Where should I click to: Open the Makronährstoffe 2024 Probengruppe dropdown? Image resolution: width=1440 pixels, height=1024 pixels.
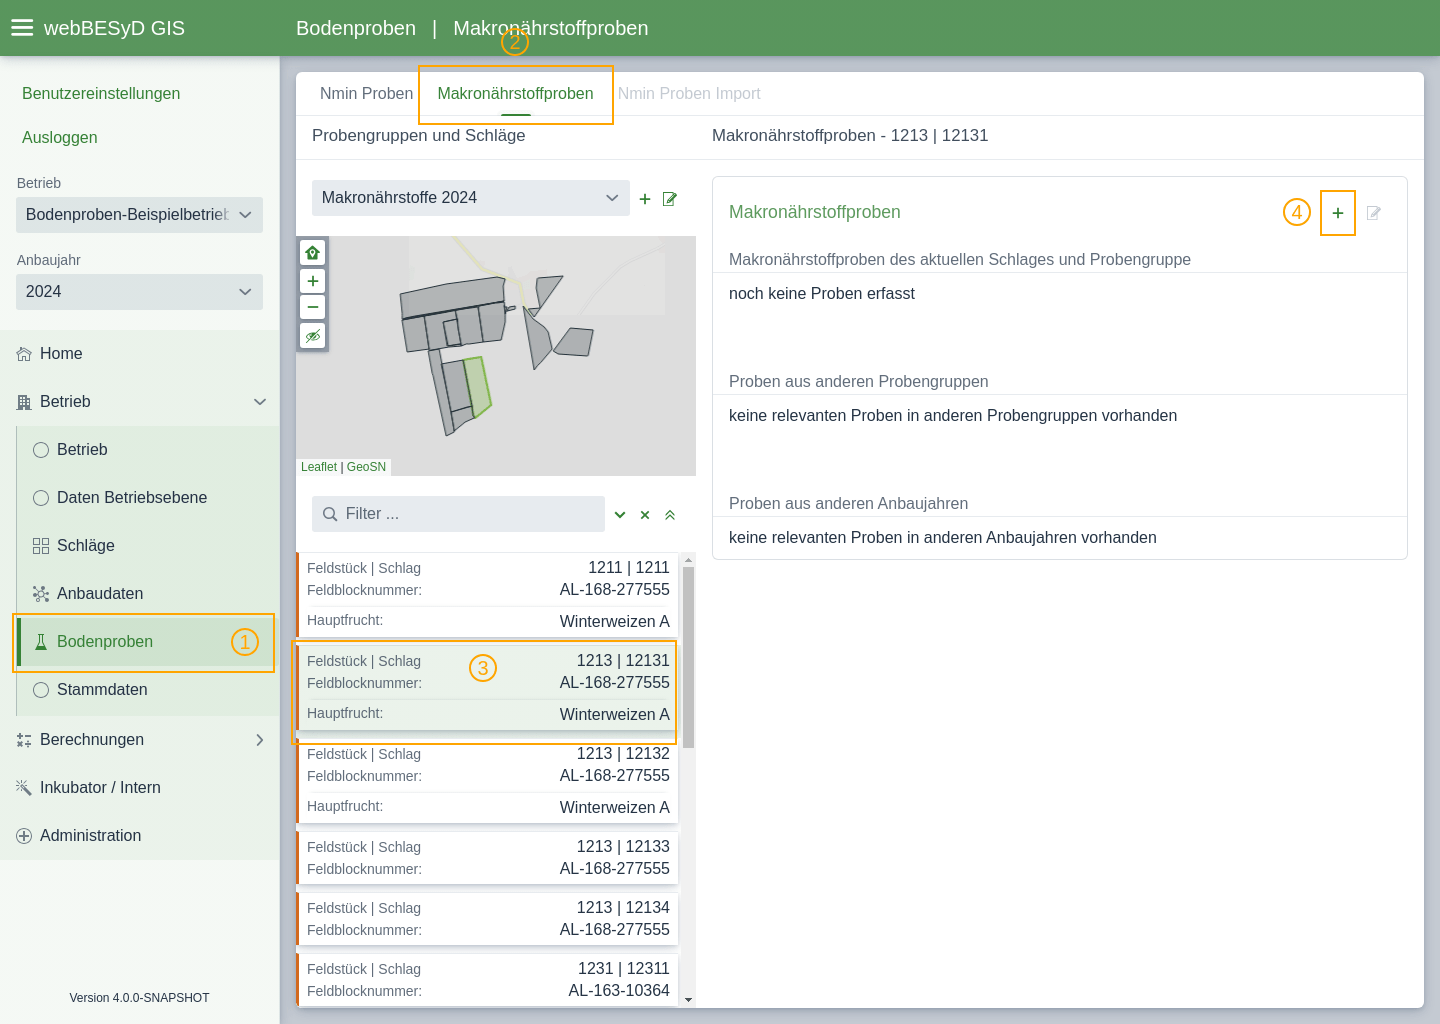[471, 198]
